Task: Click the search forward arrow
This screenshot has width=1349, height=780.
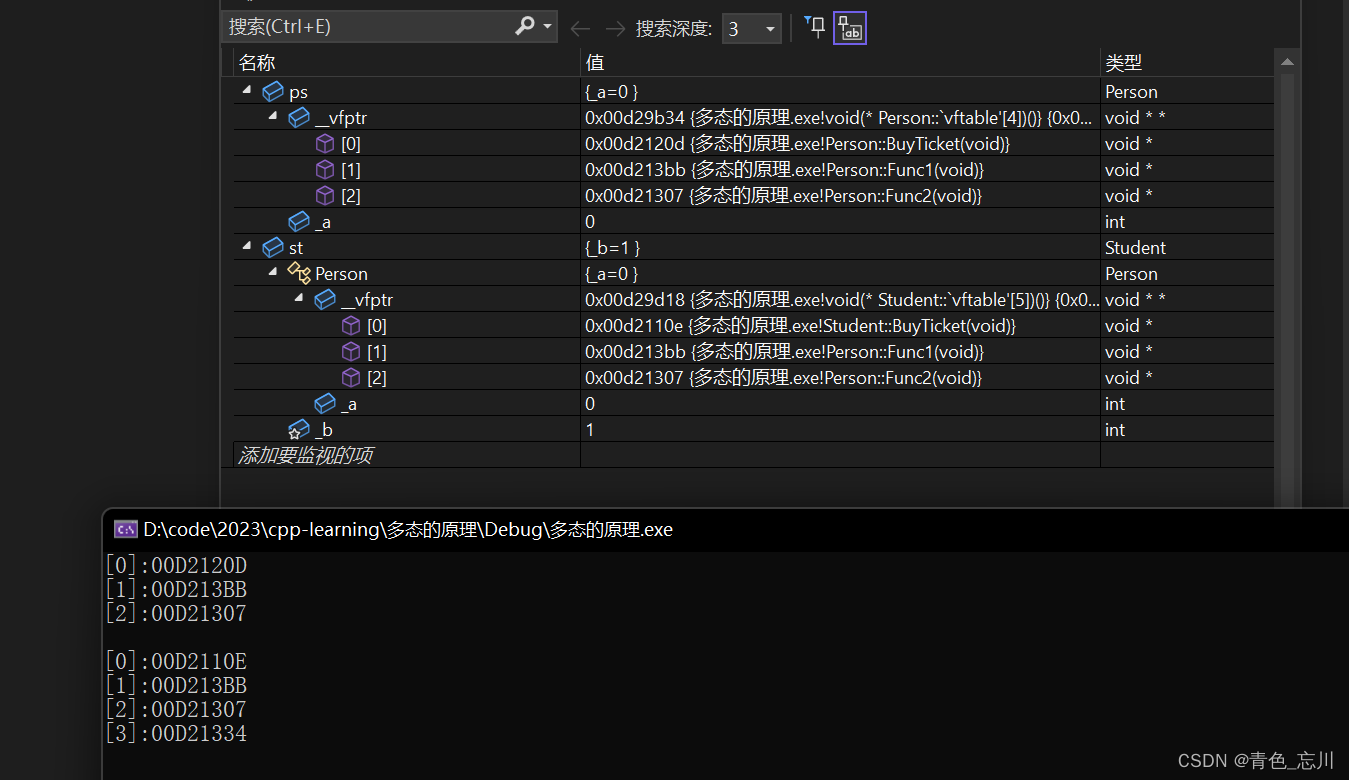Action: click(615, 29)
